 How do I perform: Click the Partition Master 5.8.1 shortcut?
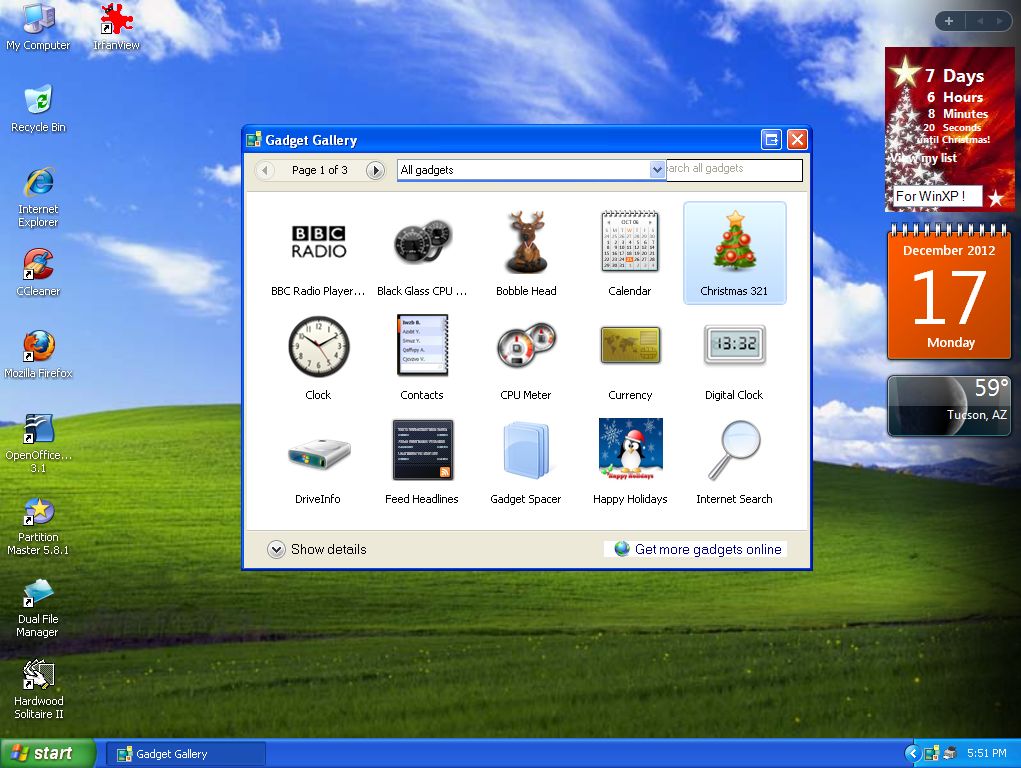(38, 526)
